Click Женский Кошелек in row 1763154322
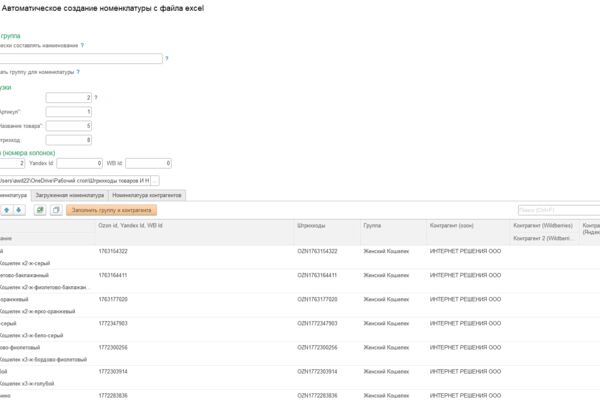Viewport: 600px width, 400px height. pos(386,251)
